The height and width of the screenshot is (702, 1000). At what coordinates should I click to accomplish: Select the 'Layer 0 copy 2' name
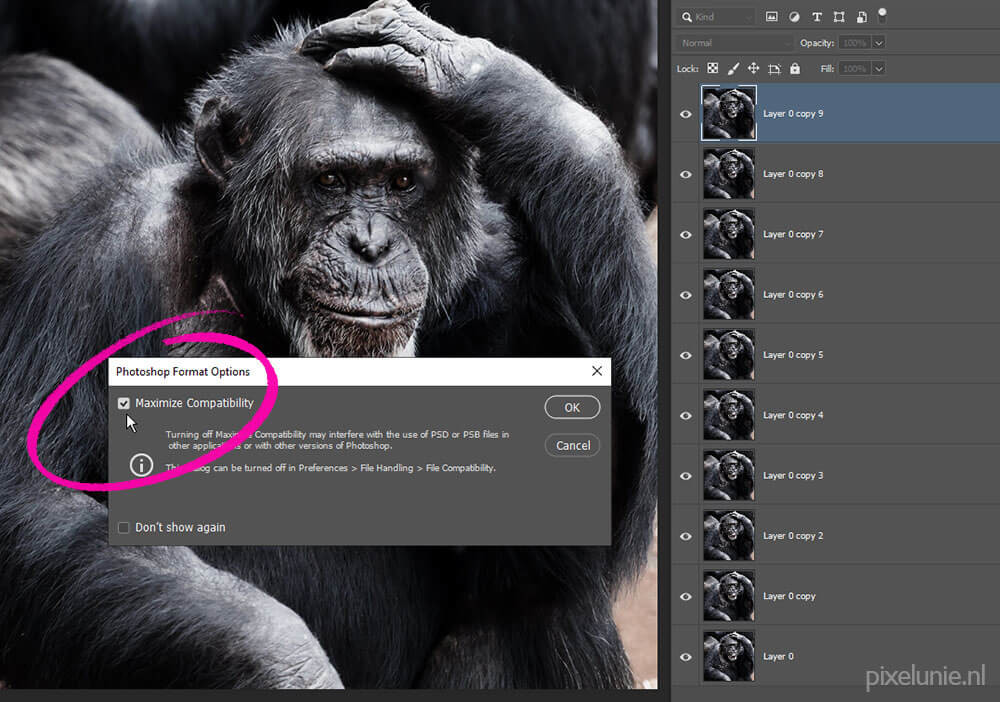793,536
